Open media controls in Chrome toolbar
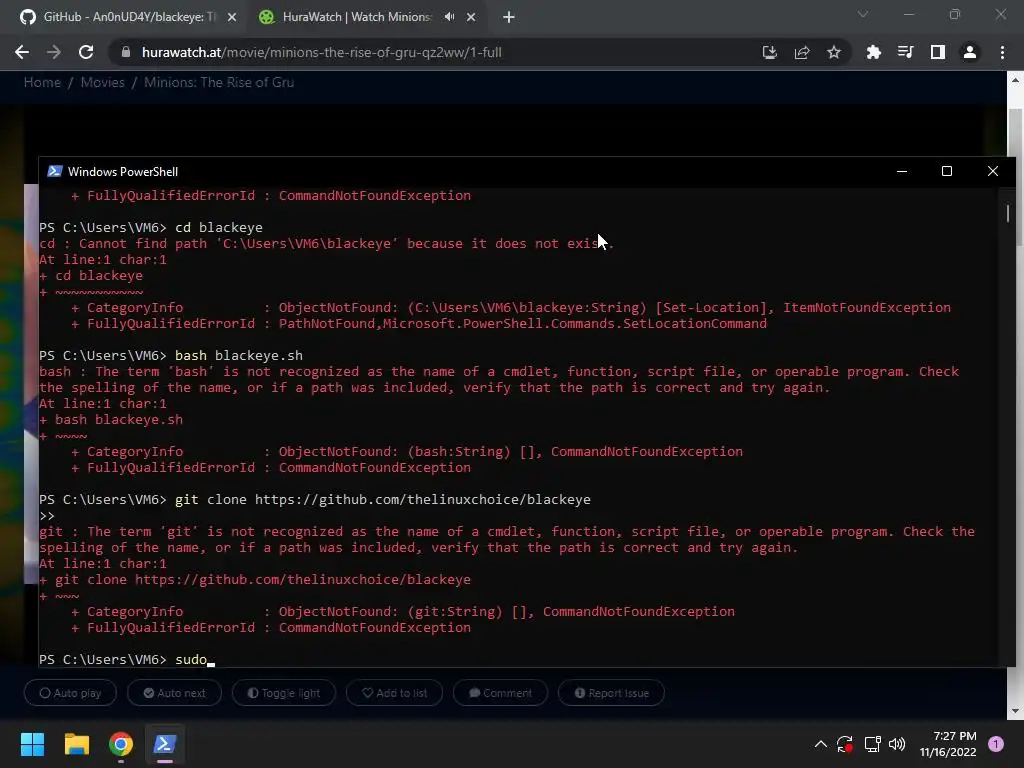The image size is (1024, 768). (x=905, y=52)
